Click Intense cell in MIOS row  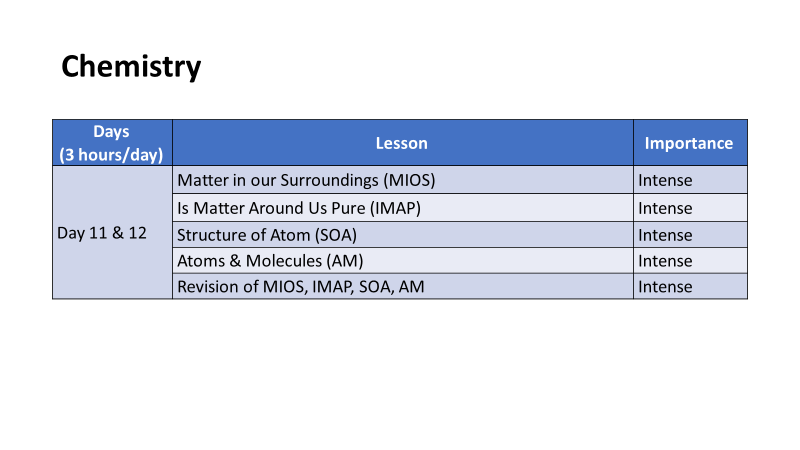[690, 180]
